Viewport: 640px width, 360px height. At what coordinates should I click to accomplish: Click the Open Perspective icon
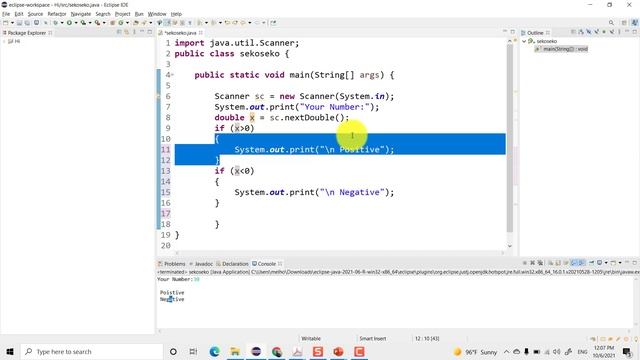pos(624,22)
